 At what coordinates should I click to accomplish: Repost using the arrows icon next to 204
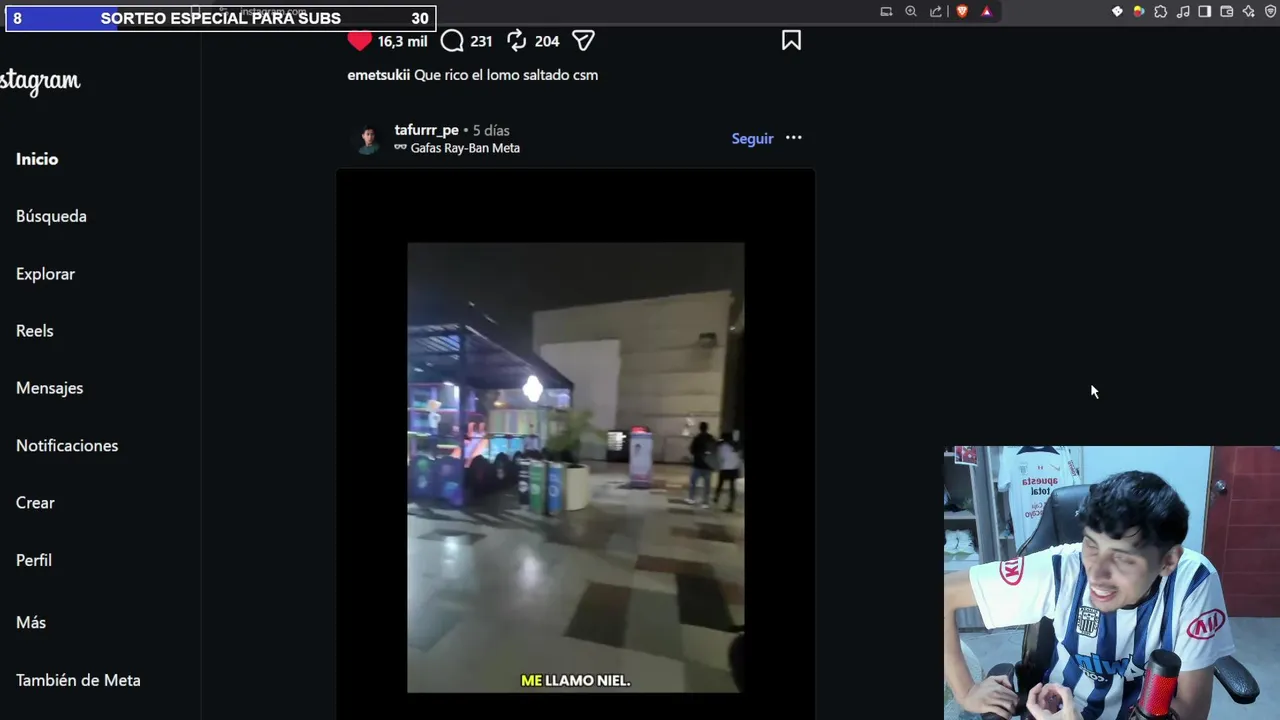[x=516, y=41]
